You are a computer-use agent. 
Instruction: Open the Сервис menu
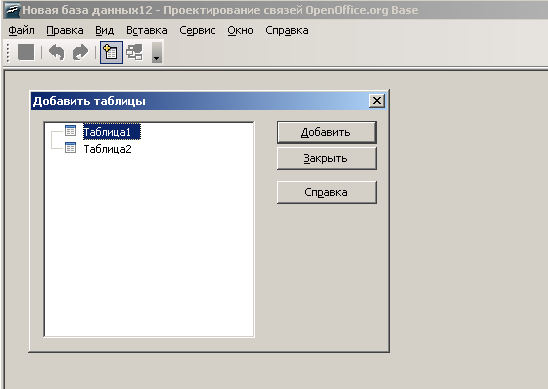[x=197, y=30]
